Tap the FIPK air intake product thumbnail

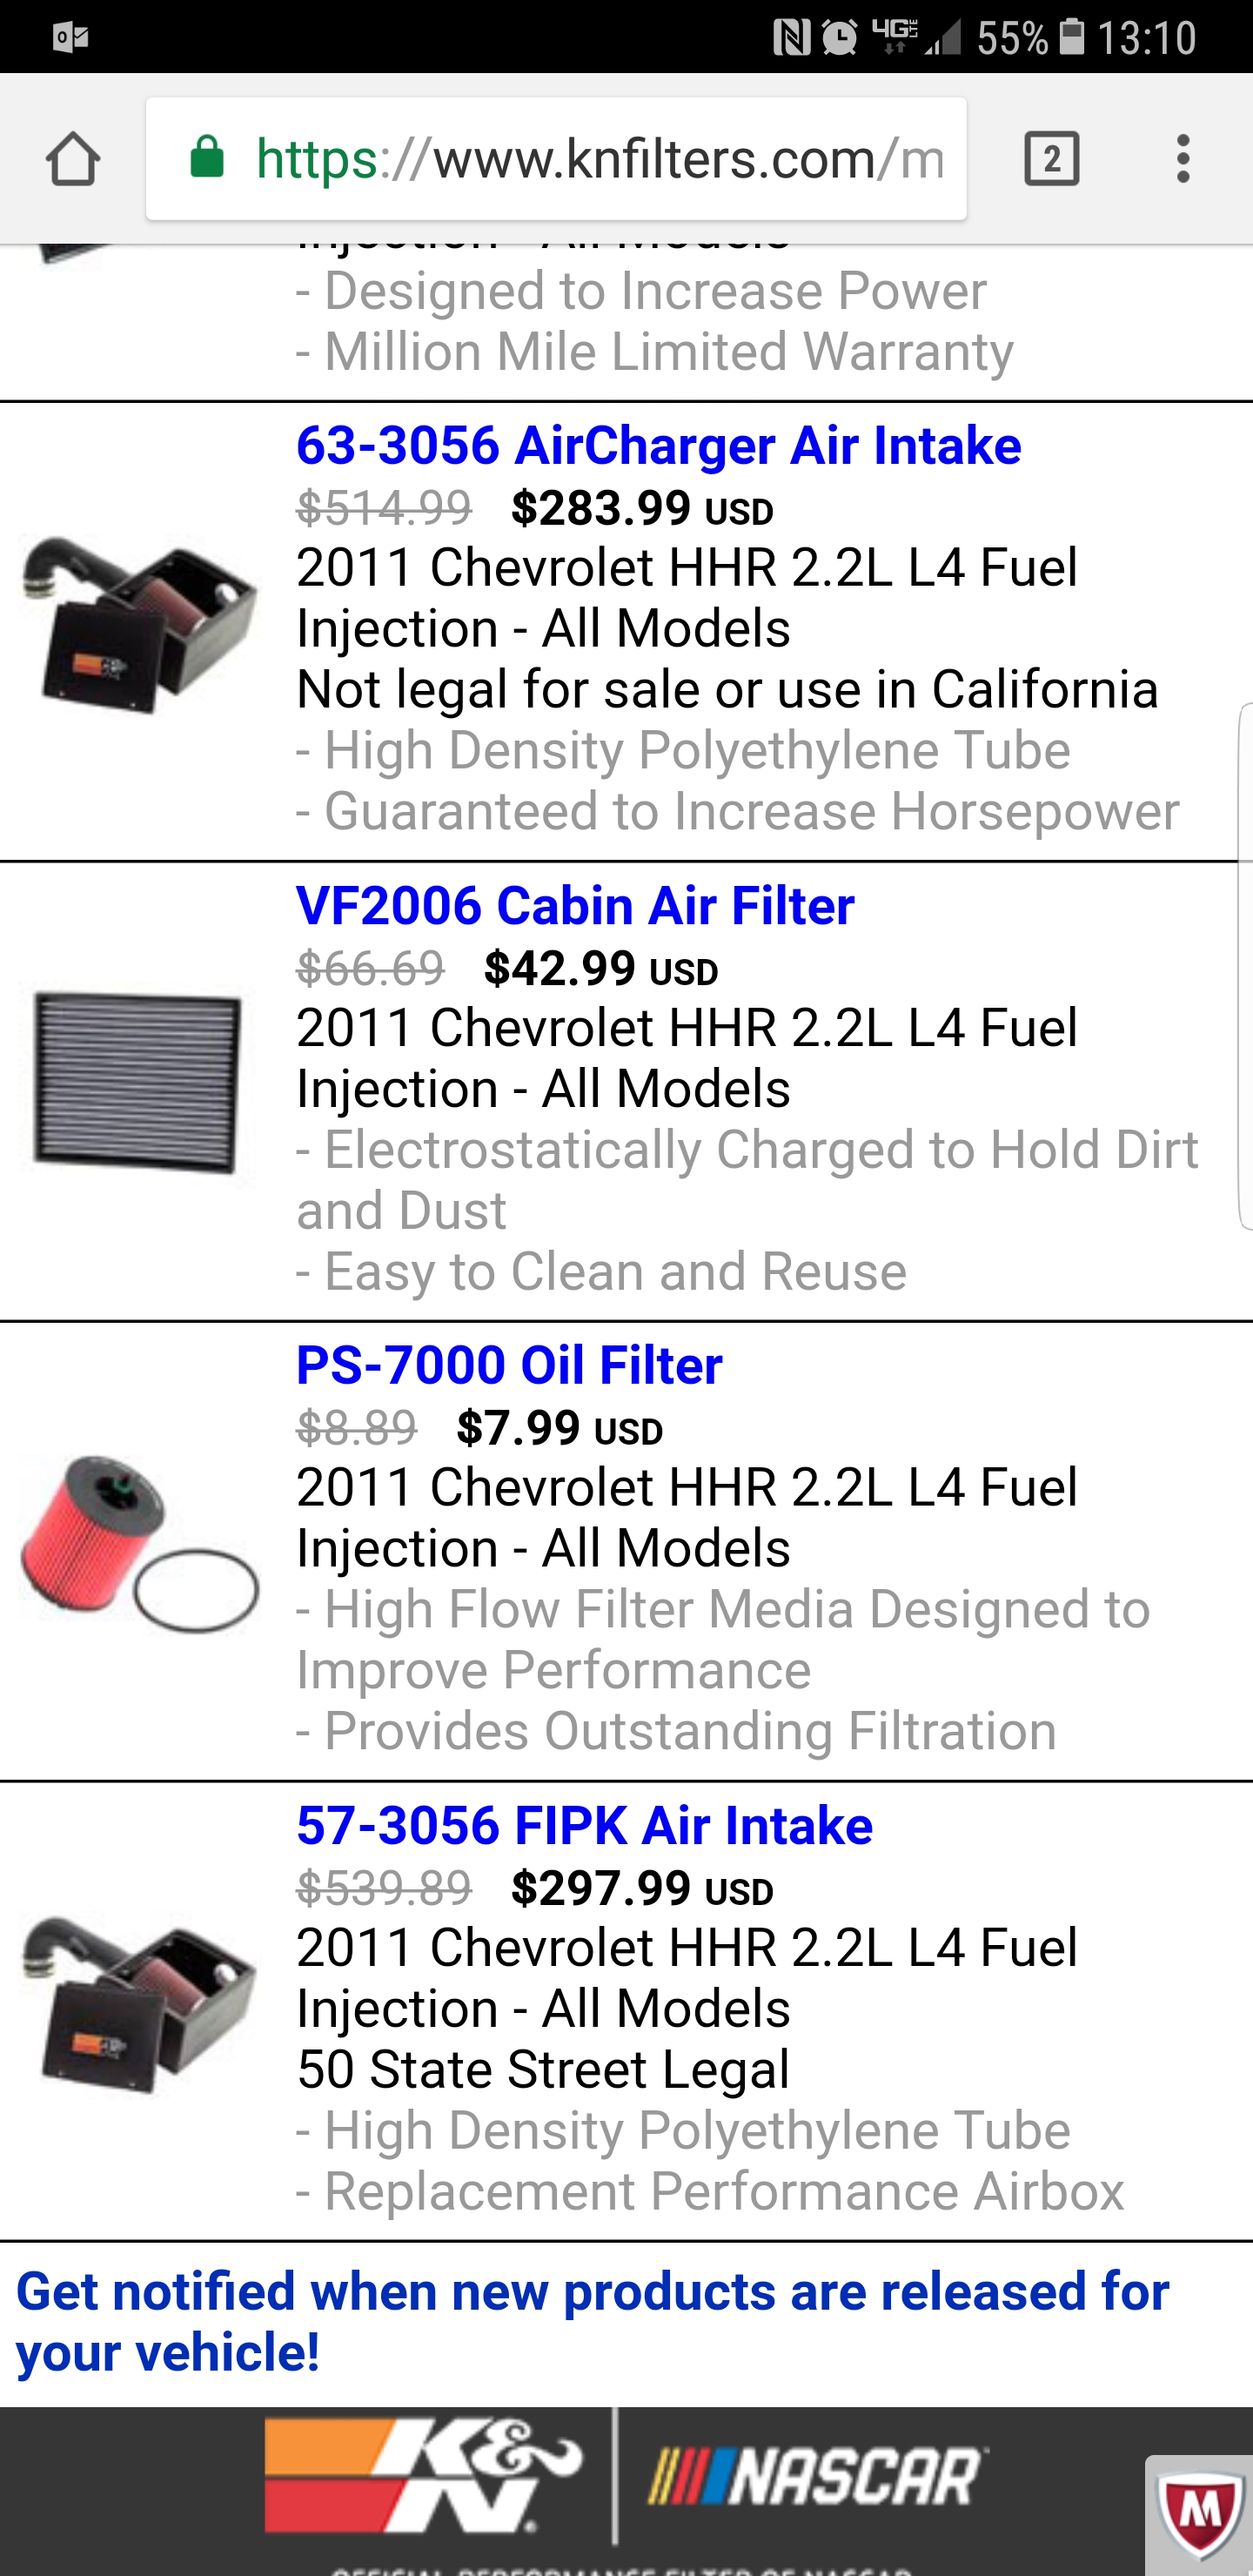click(140, 2002)
